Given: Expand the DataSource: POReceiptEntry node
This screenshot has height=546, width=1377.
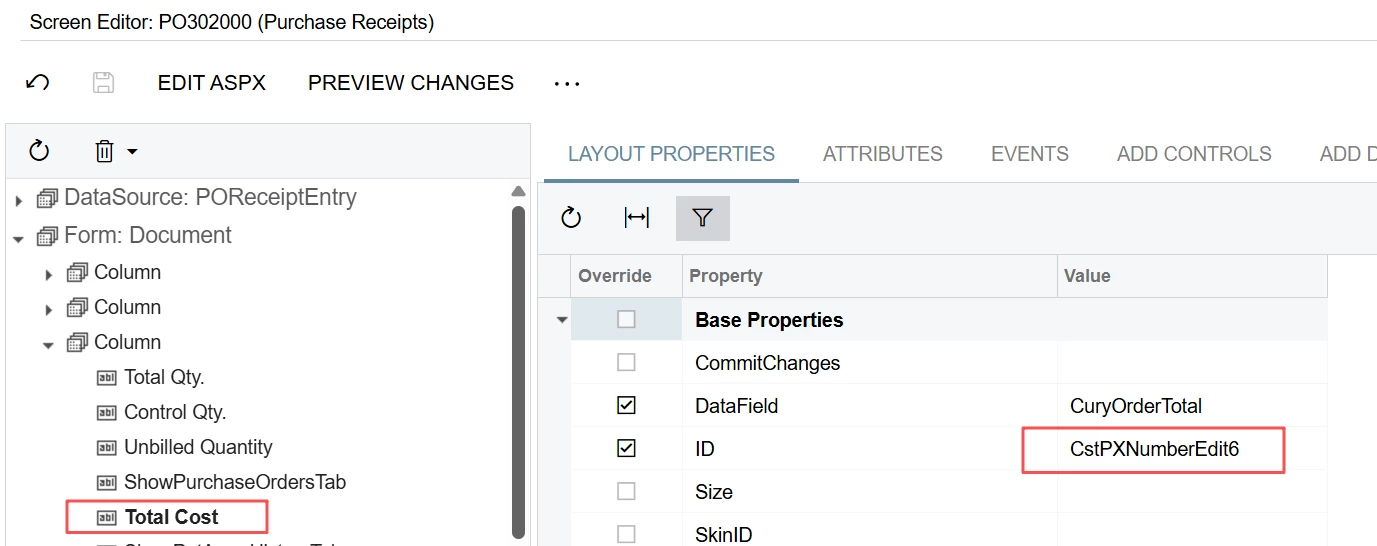Looking at the screenshot, I should (18, 200).
